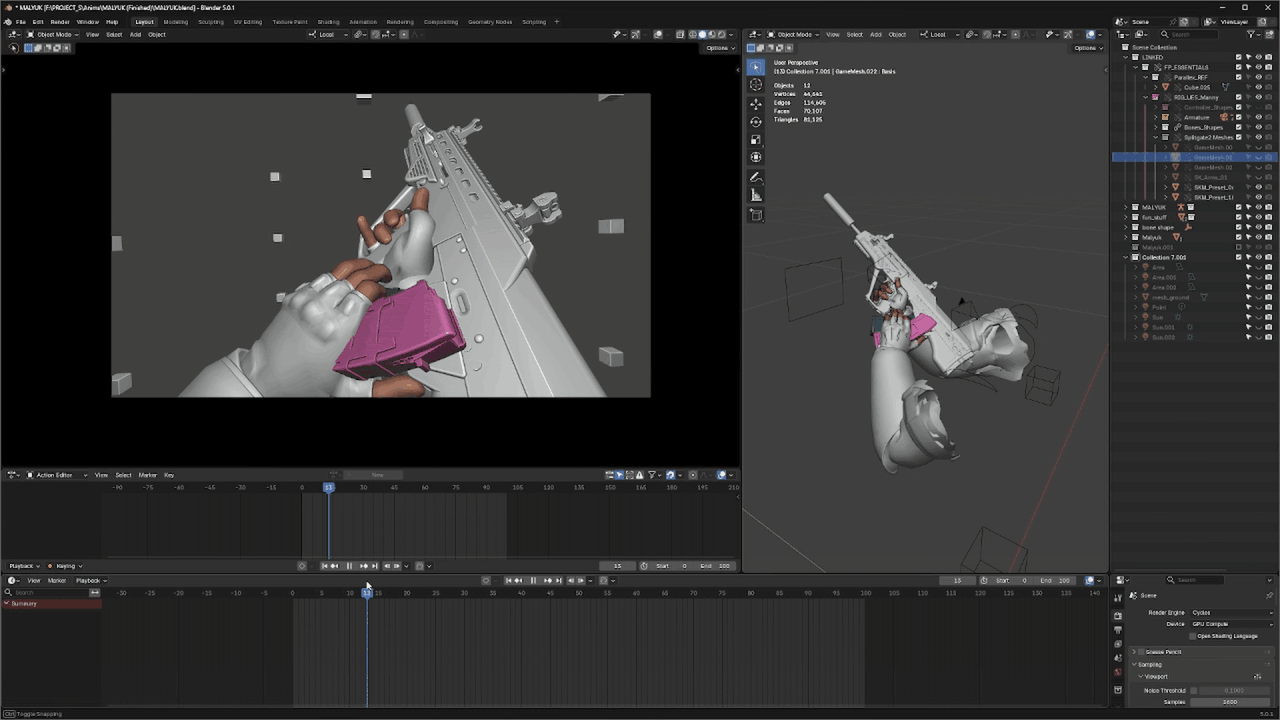Open the Render Engine Cycles dropdown

tap(1230, 612)
